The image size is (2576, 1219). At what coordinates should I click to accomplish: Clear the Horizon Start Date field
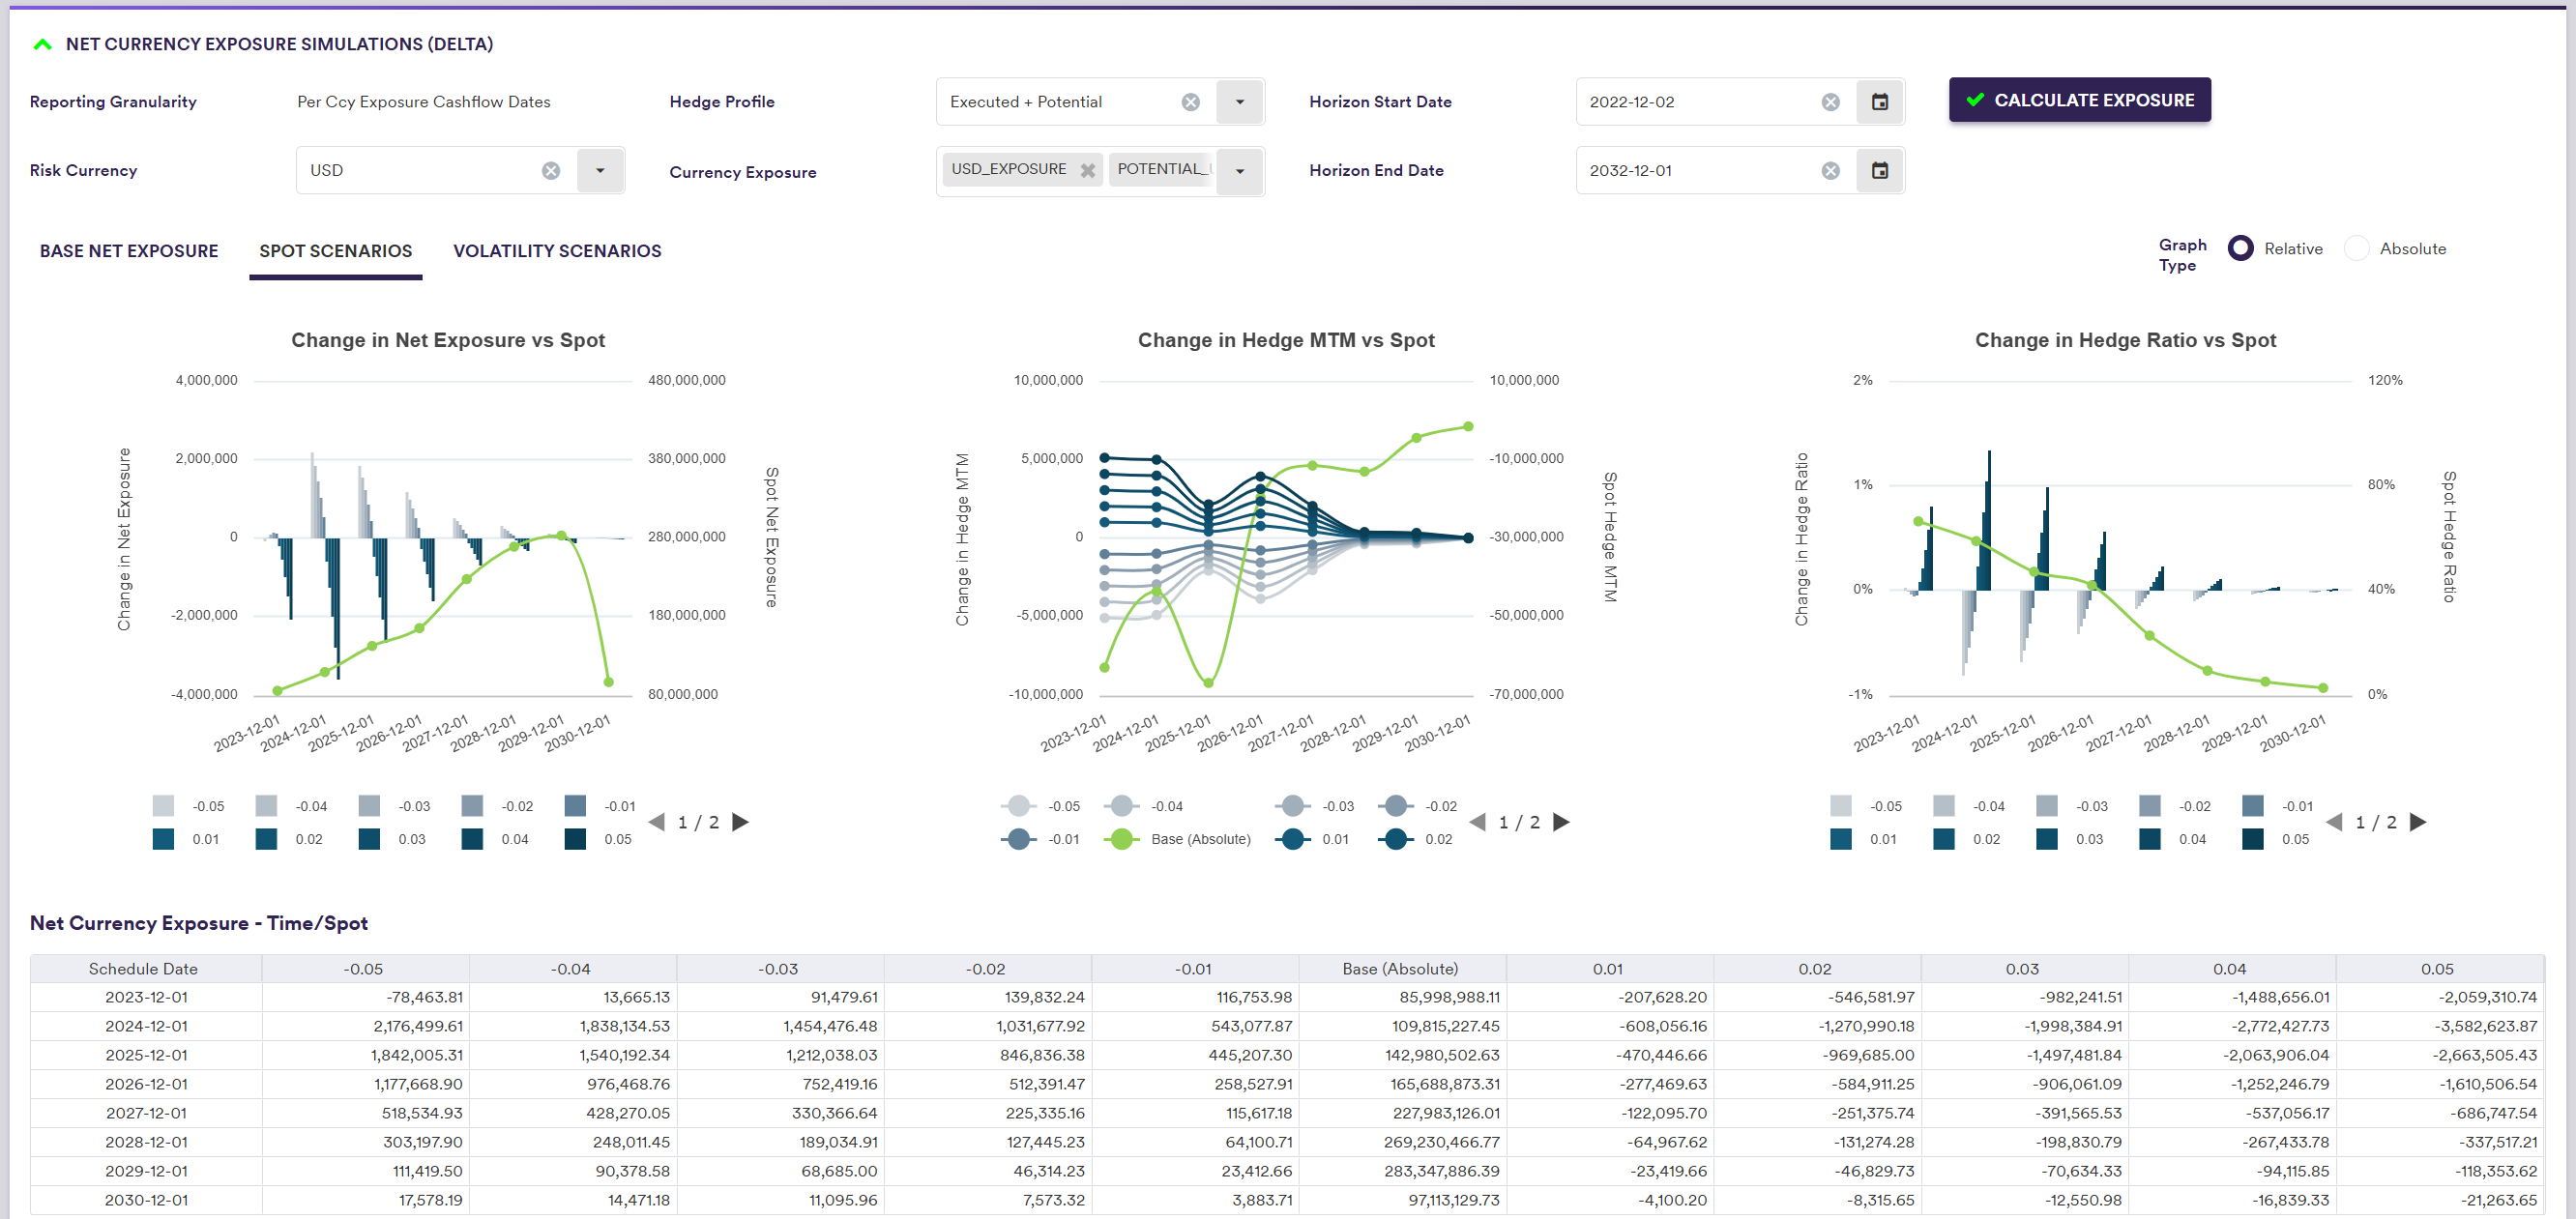(1830, 102)
